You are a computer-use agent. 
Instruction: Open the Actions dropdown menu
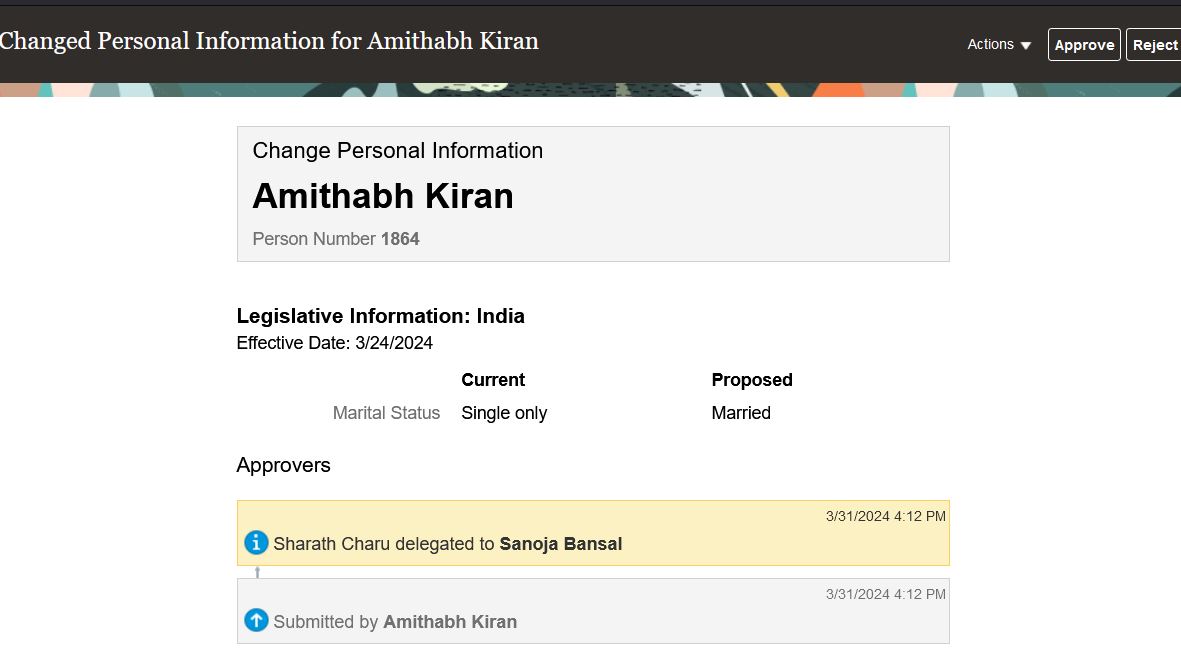[999, 44]
